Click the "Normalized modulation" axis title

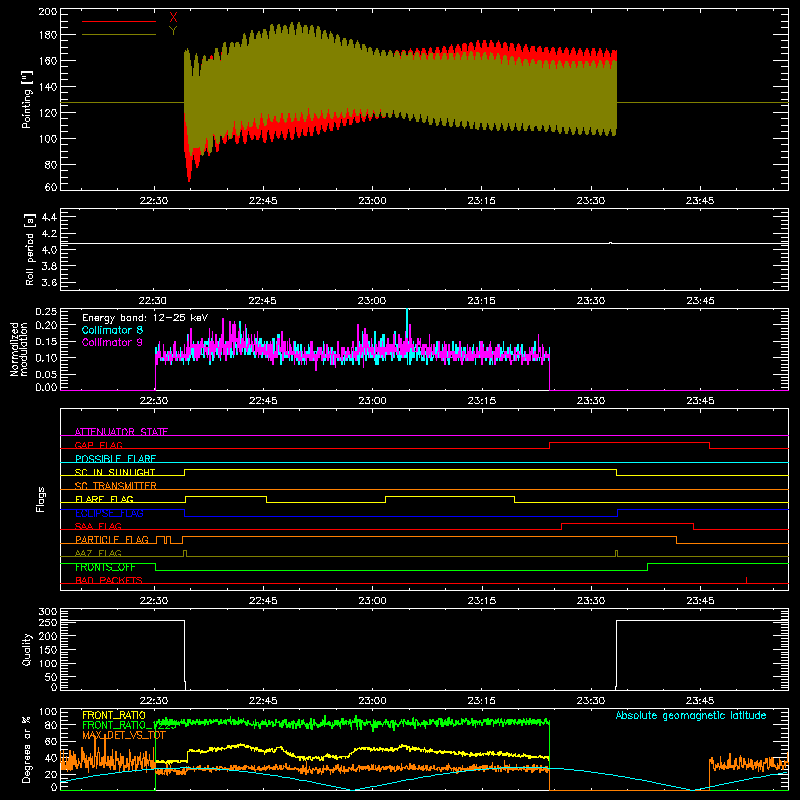pyautogui.click(x=19, y=349)
